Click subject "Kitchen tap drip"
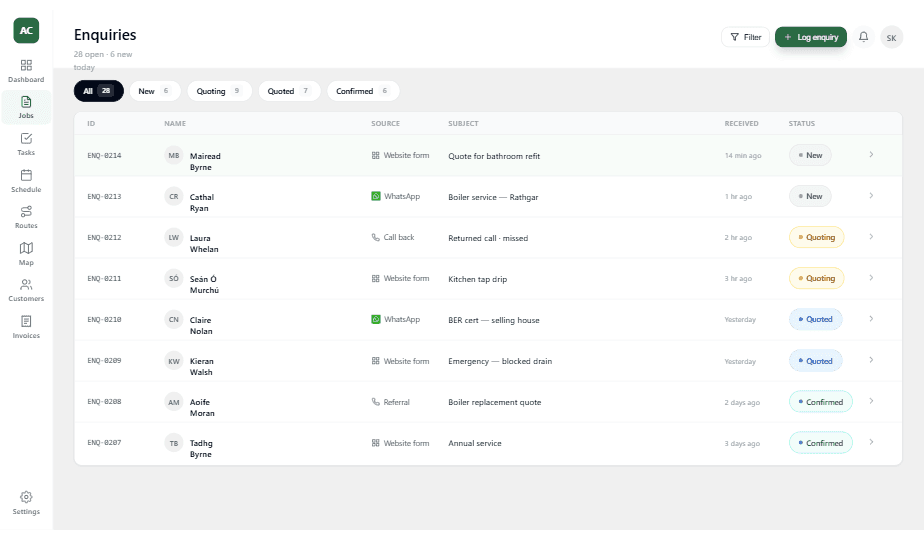The image size is (924, 540). [477, 279]
